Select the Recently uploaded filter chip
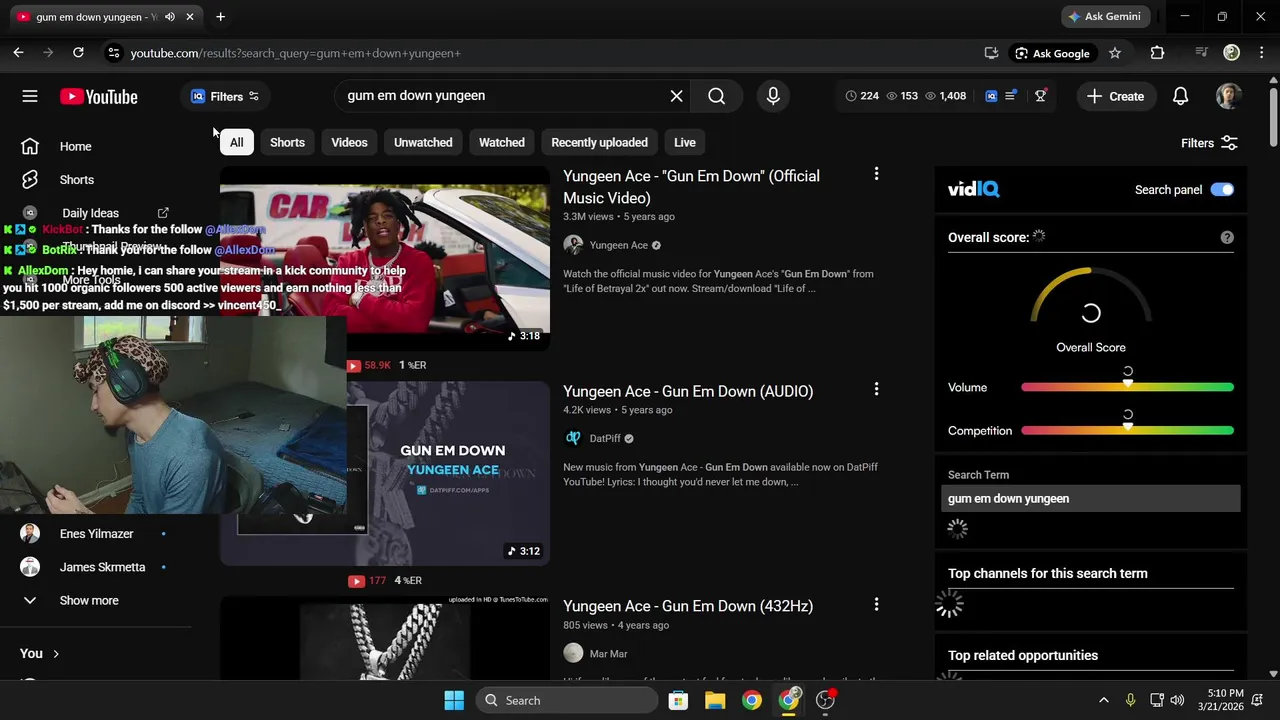This screenshot has height=720, width=1280. [x=600, y=142]
